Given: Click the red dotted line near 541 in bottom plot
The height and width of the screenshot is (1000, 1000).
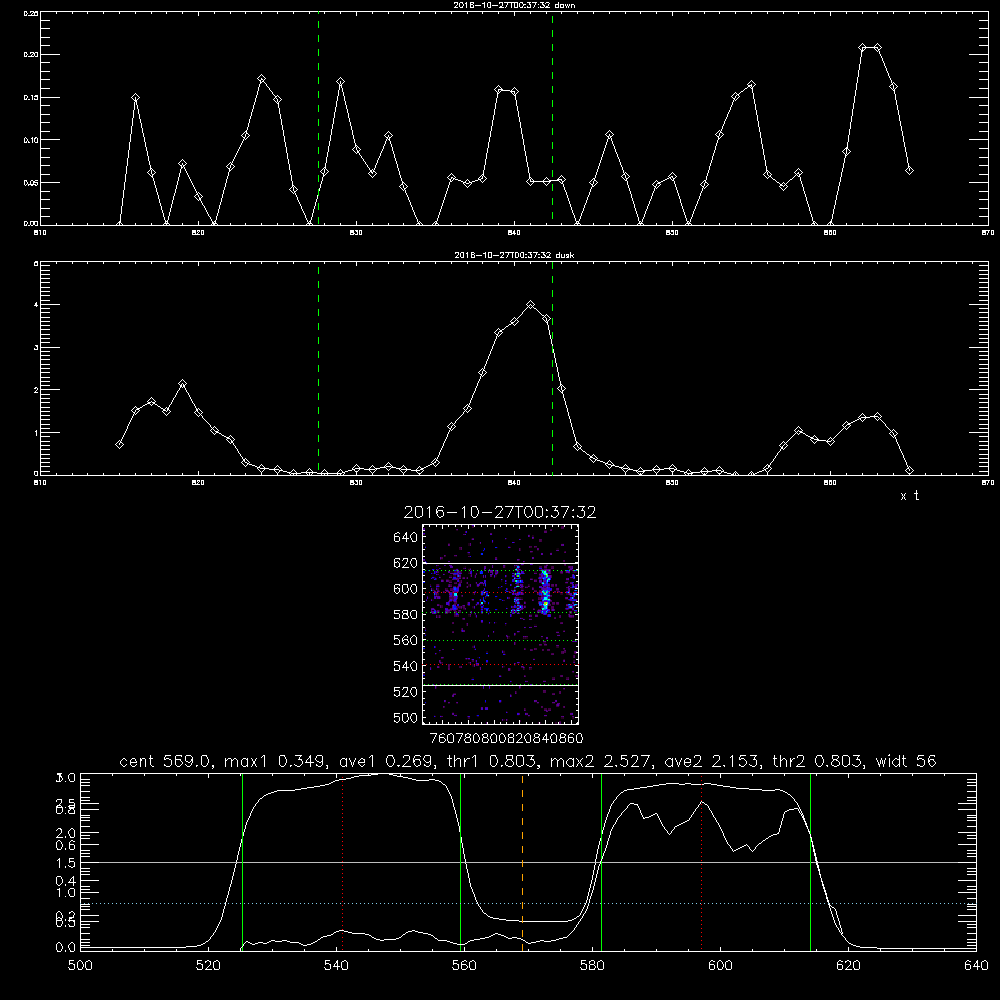Looking at the screenshot, I should pos(342,861).
